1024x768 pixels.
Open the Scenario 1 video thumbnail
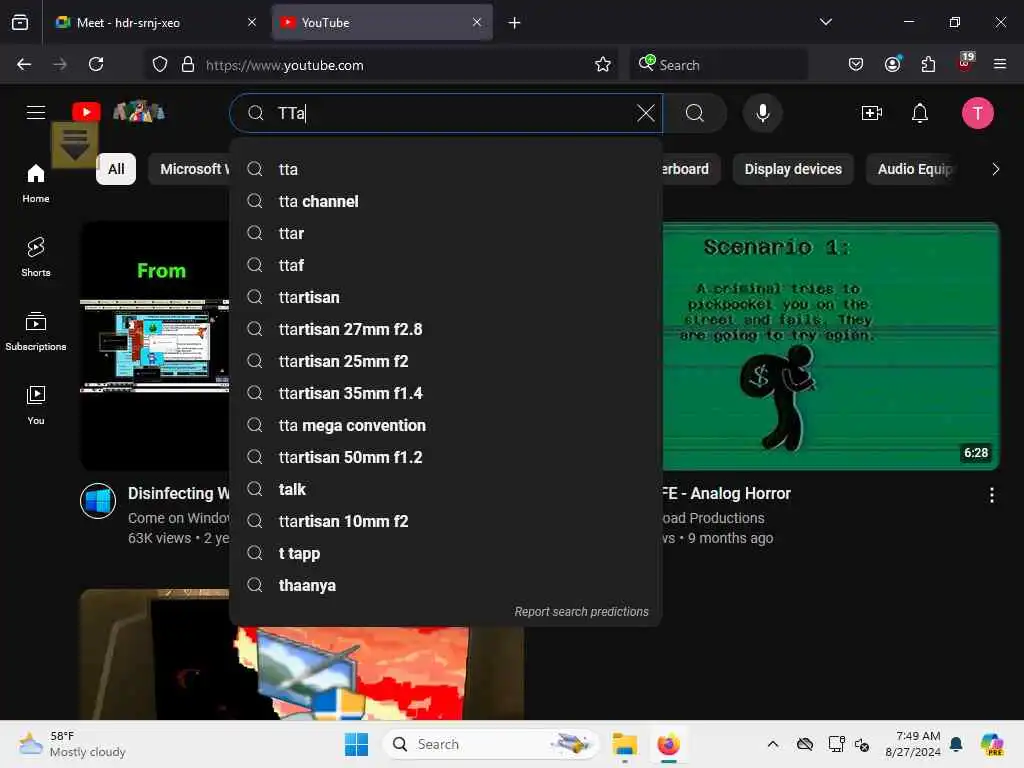[x=831, y=346]
